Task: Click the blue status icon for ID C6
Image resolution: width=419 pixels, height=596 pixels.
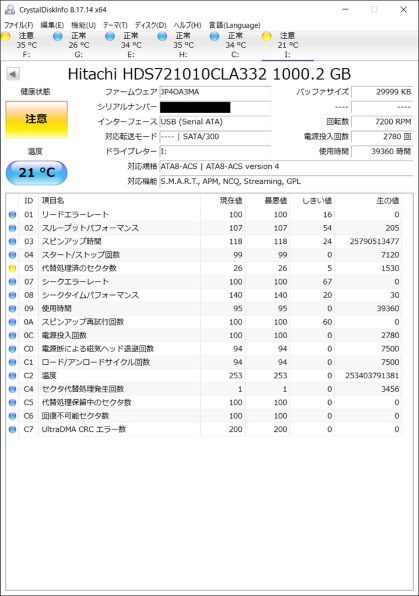Action: click(13, 416)
